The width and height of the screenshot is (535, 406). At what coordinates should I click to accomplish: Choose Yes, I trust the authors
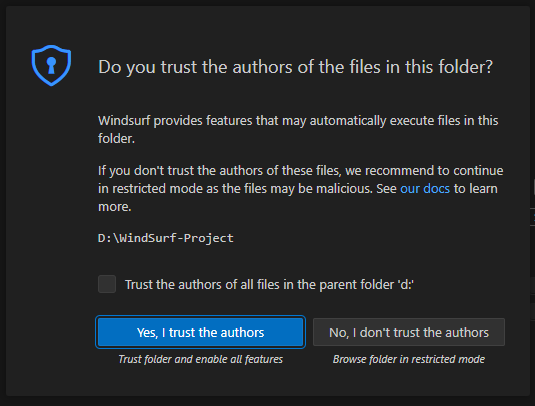pyautogui.click(x=201, y=332)
